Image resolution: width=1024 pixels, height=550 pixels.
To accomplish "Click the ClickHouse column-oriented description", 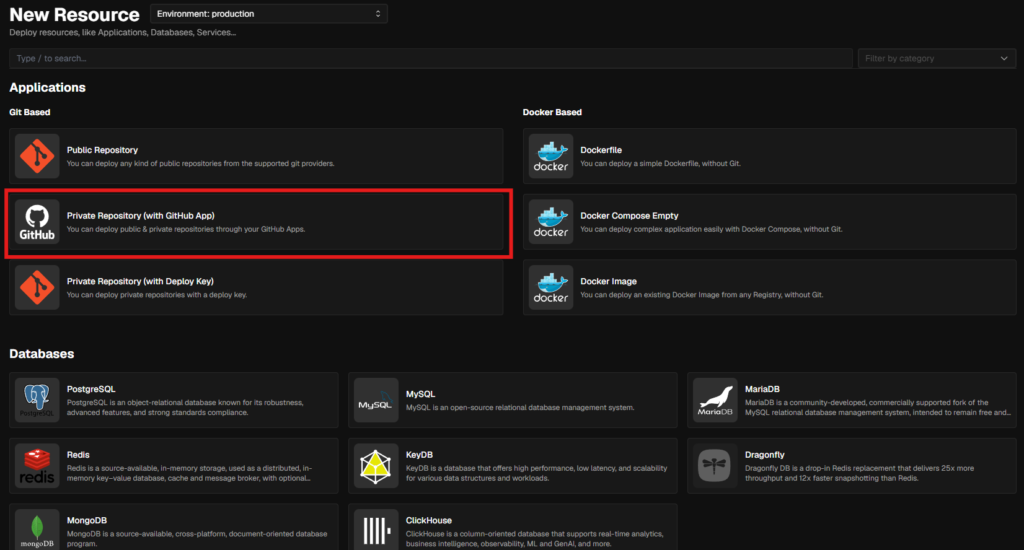I will (534, 539).
